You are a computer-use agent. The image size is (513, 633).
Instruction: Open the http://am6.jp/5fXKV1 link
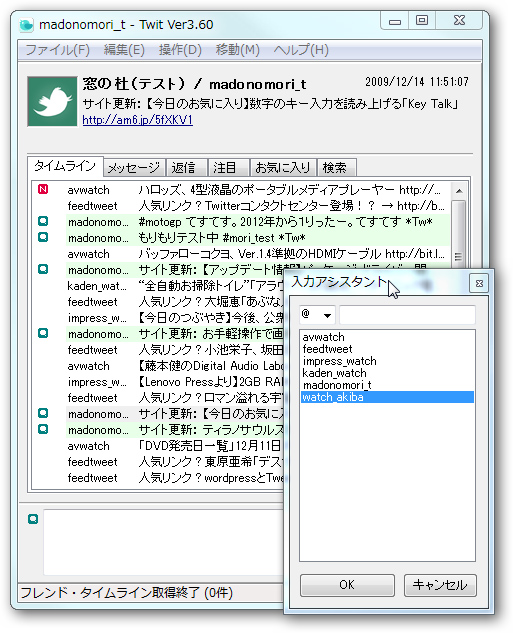coord(138,120)
